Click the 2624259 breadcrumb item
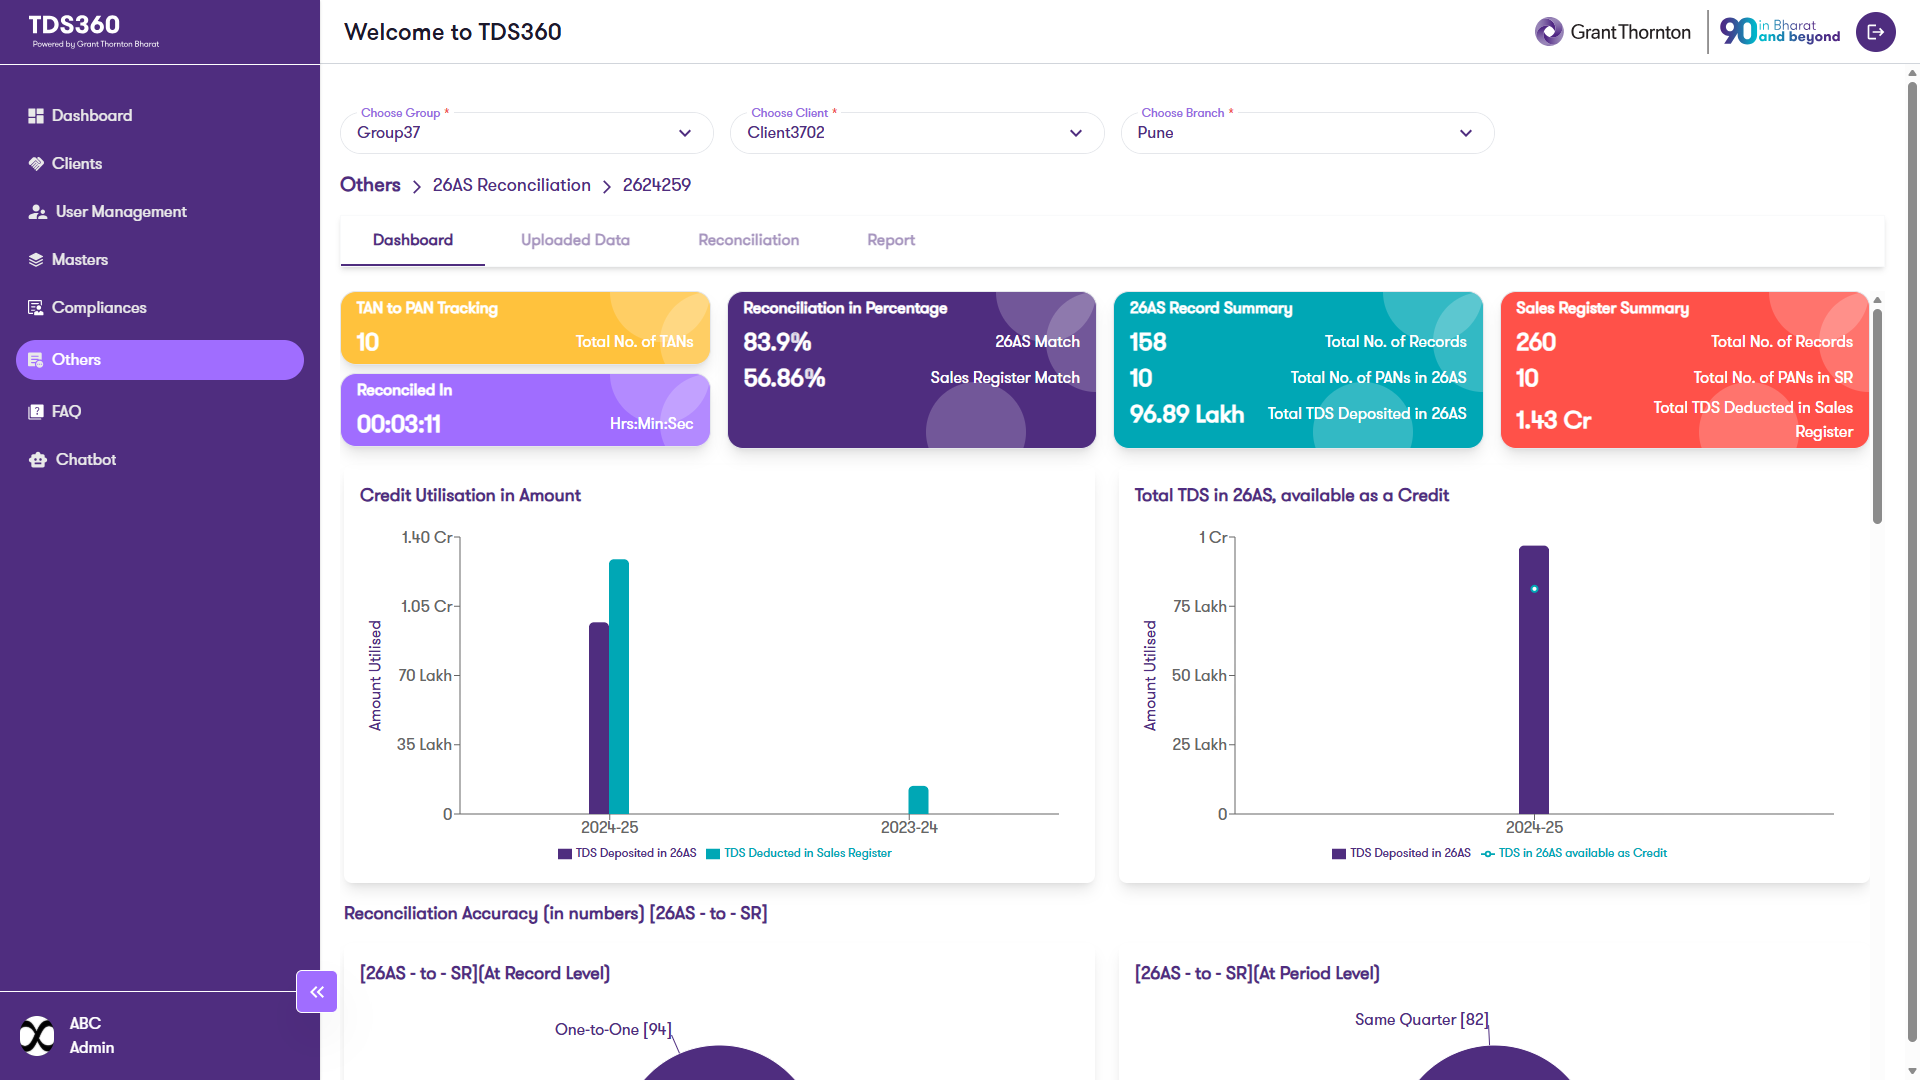Screen dimensions: 1920x1080 coord(656,185)
